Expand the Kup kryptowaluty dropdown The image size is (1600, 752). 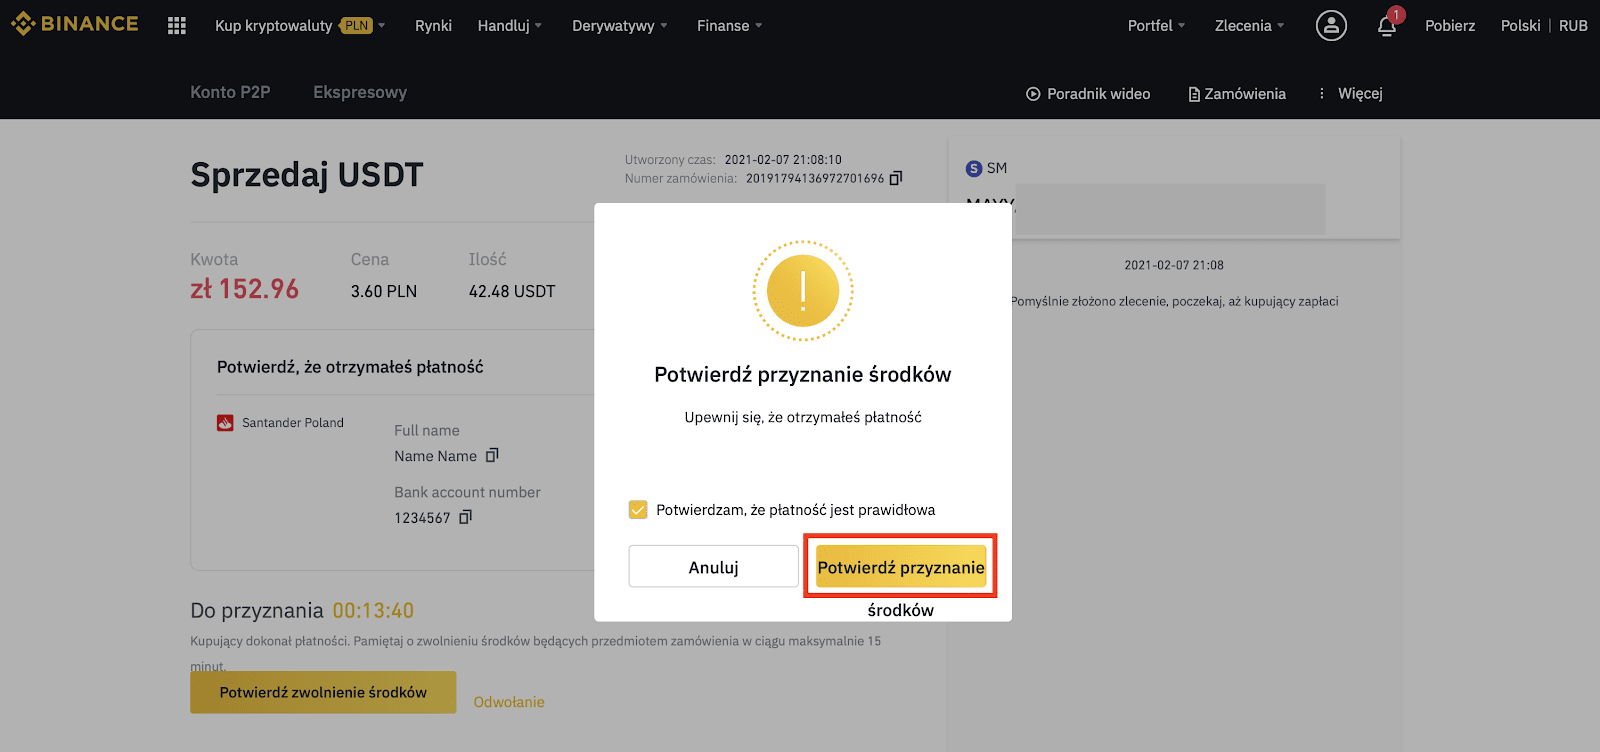click(300, 26)
